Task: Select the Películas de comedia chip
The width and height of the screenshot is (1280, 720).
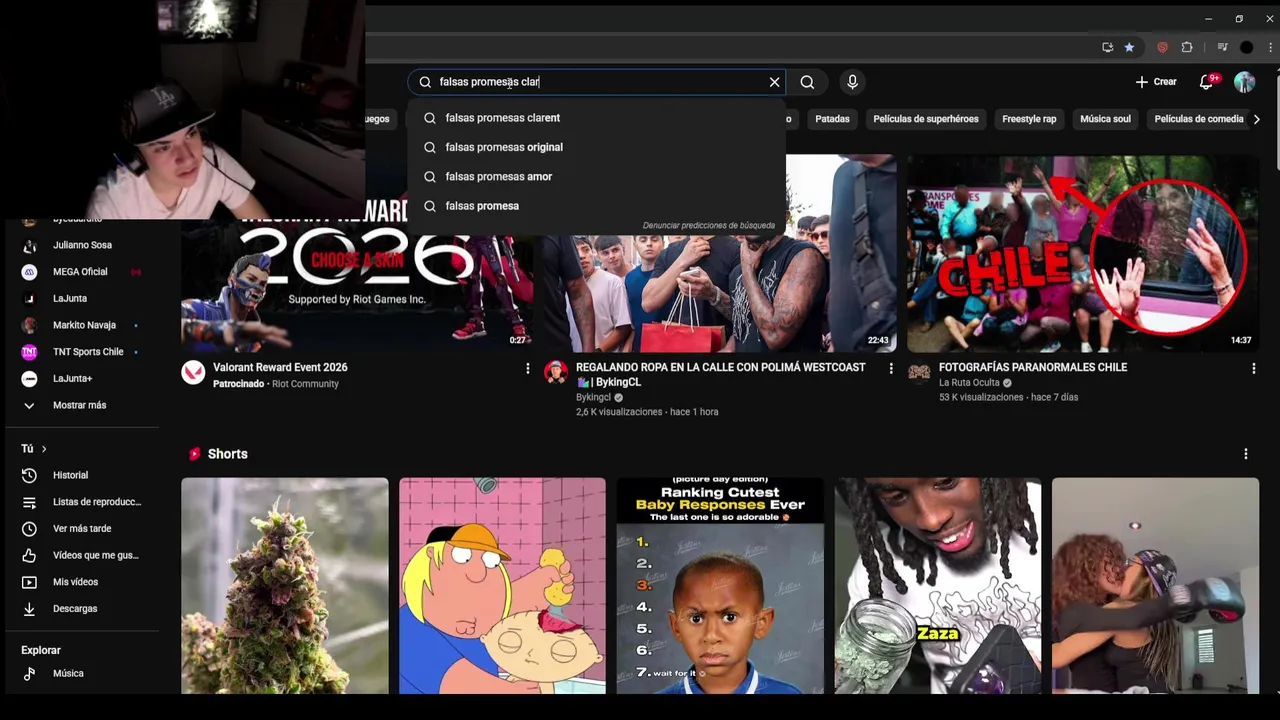Action: [x=1198, y=119]
